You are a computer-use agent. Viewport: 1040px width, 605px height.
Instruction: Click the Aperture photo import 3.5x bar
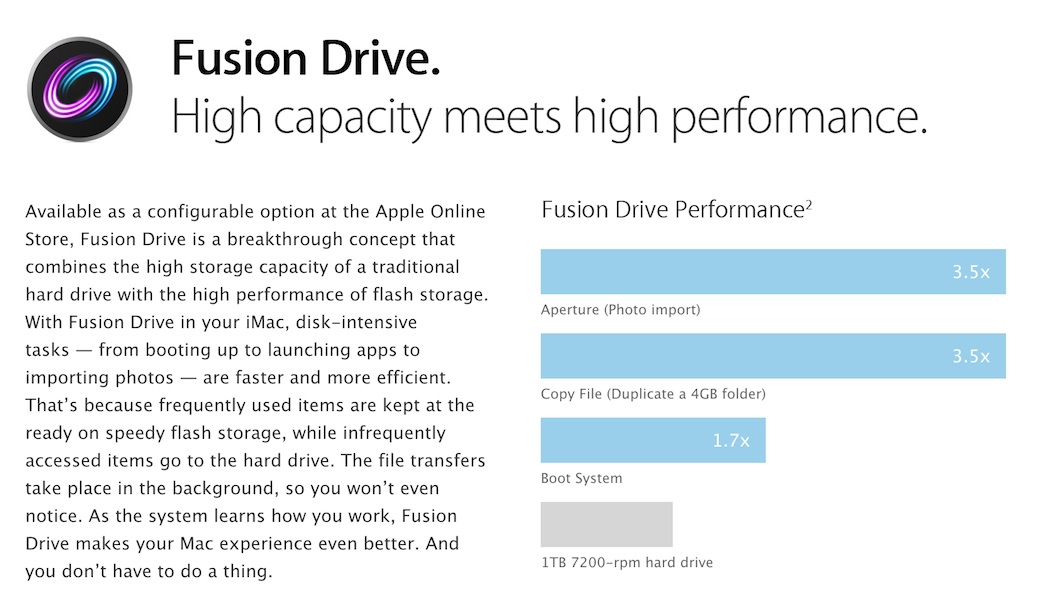pyautogui.click(x=773, y=271)
